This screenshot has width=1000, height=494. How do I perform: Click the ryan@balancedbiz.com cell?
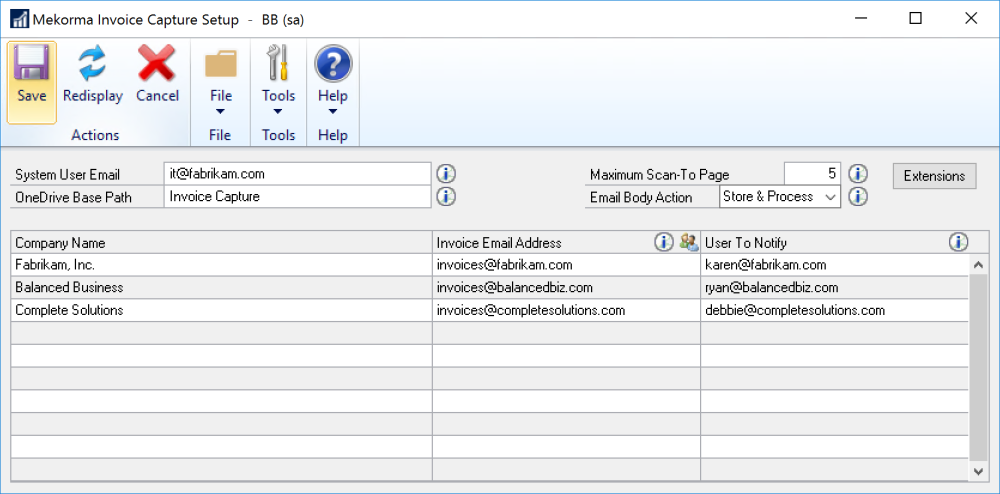tap(834, 287)
